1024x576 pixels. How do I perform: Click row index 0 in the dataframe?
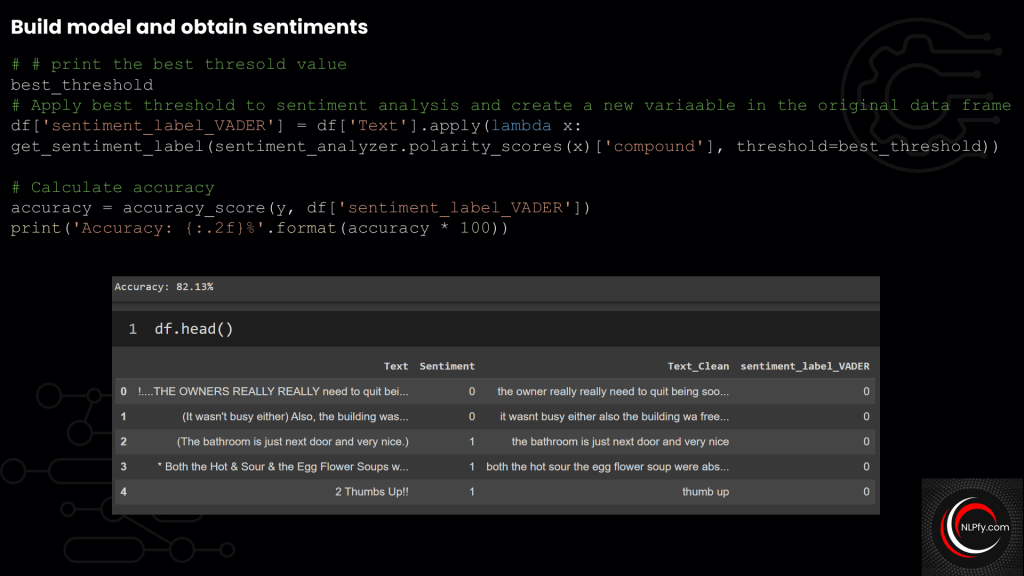(x=124, y=392)
